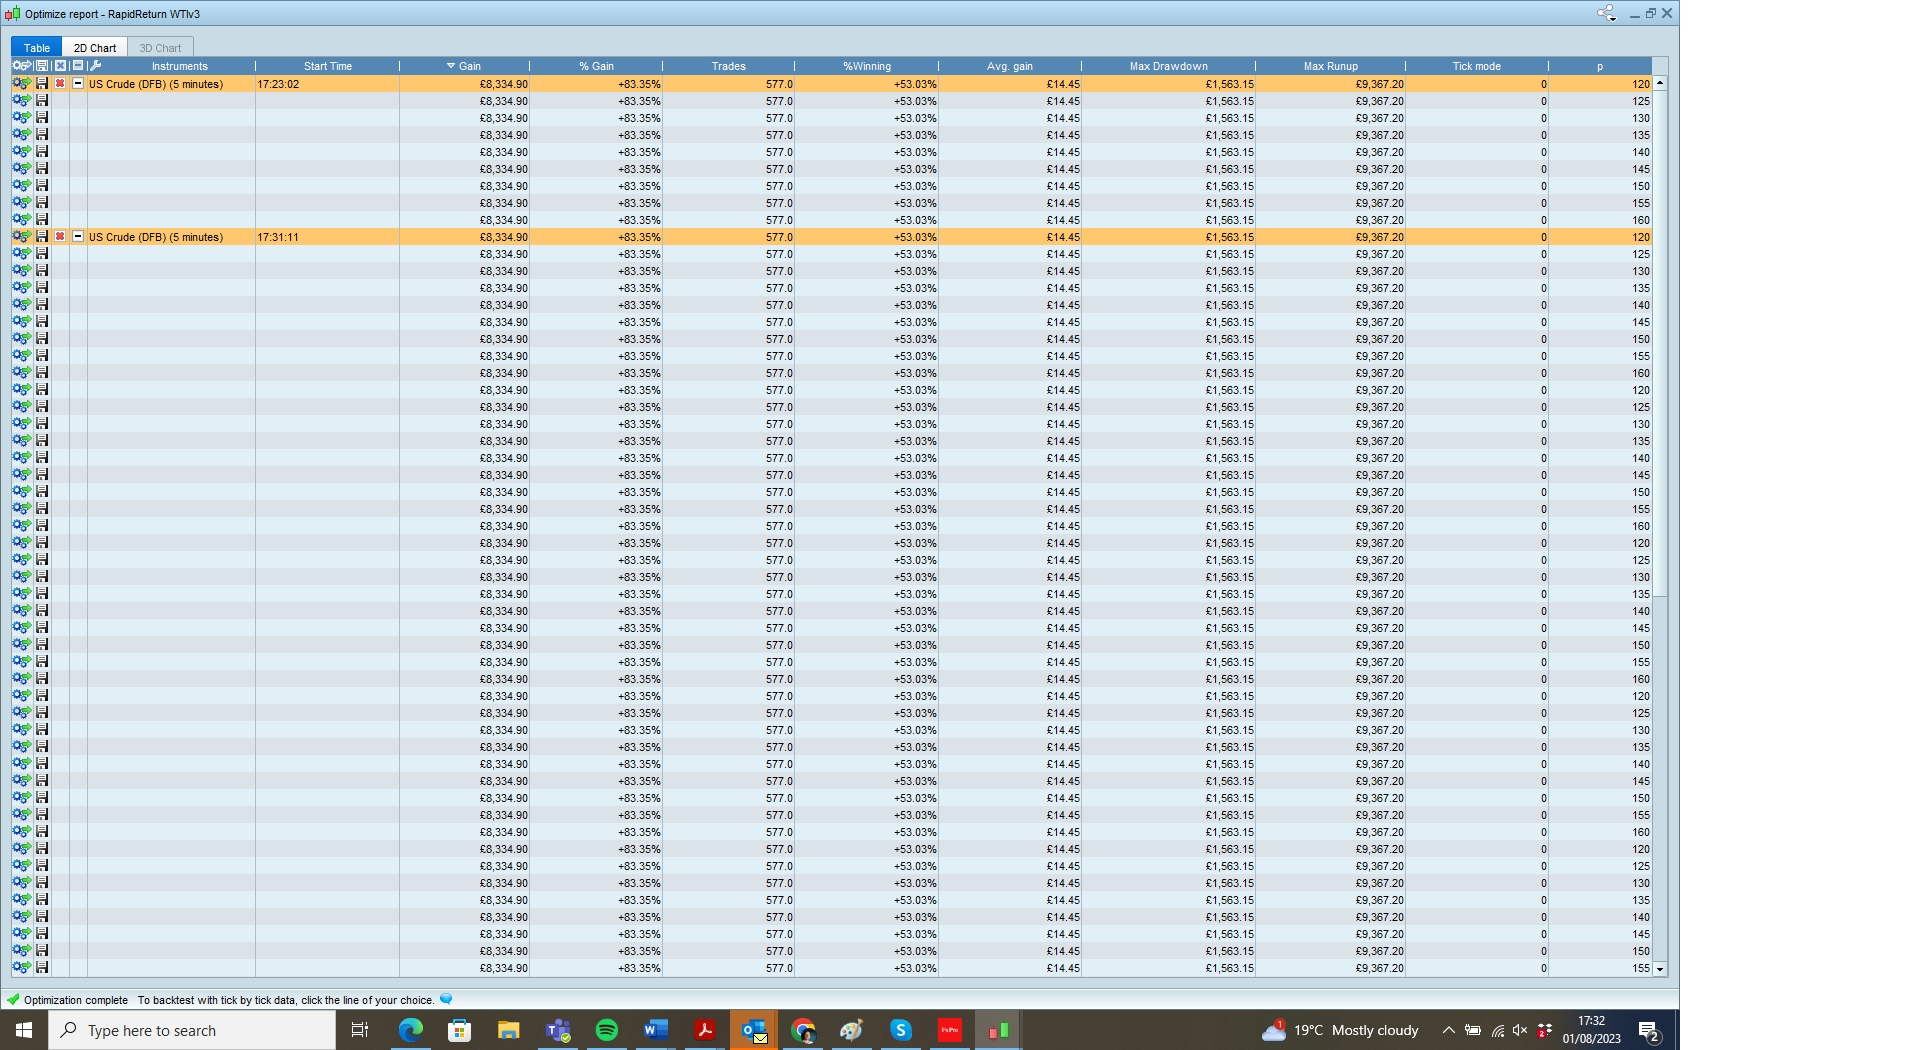Sort by the Max Runup column header
The width and height of the screenshot is (1918, 1050).
pyautogui.click(x=1331, y=66)
